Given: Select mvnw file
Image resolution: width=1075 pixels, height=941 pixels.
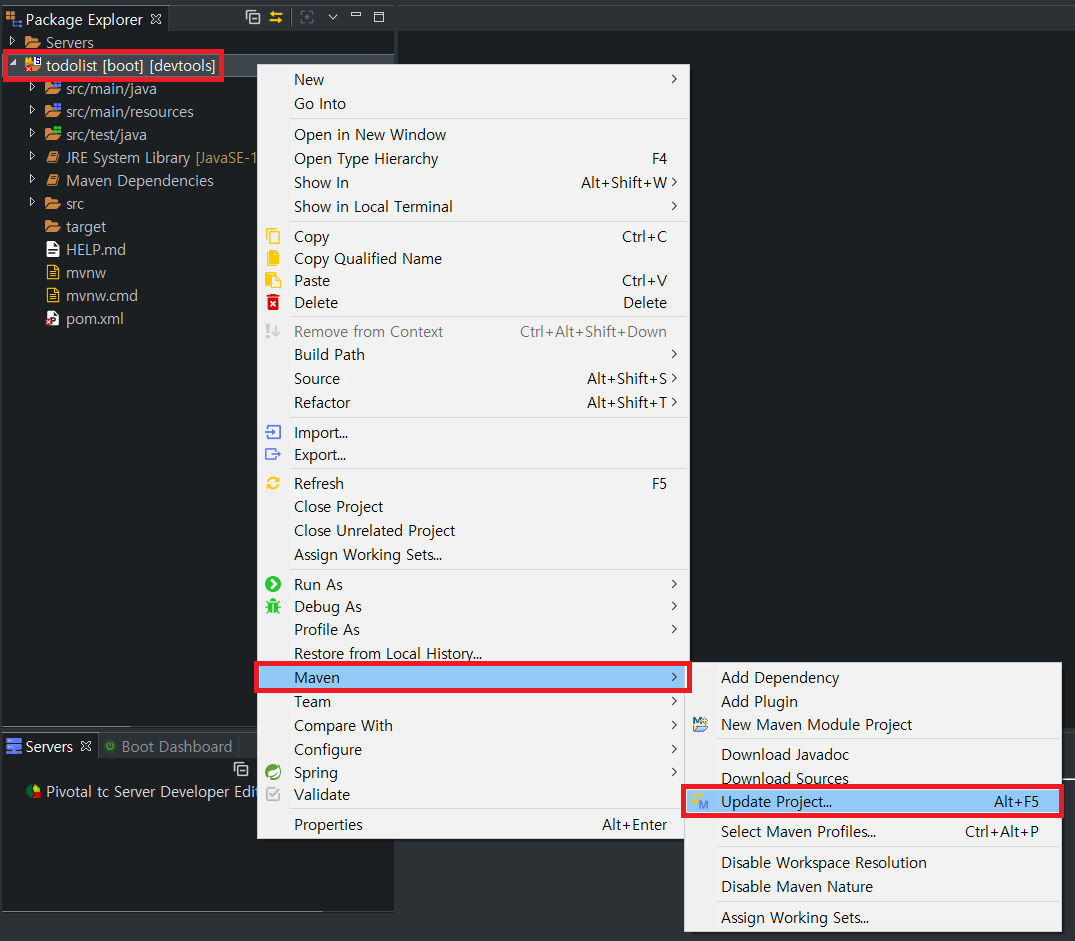Looking at the screenshot, I should tap(86, 273).
